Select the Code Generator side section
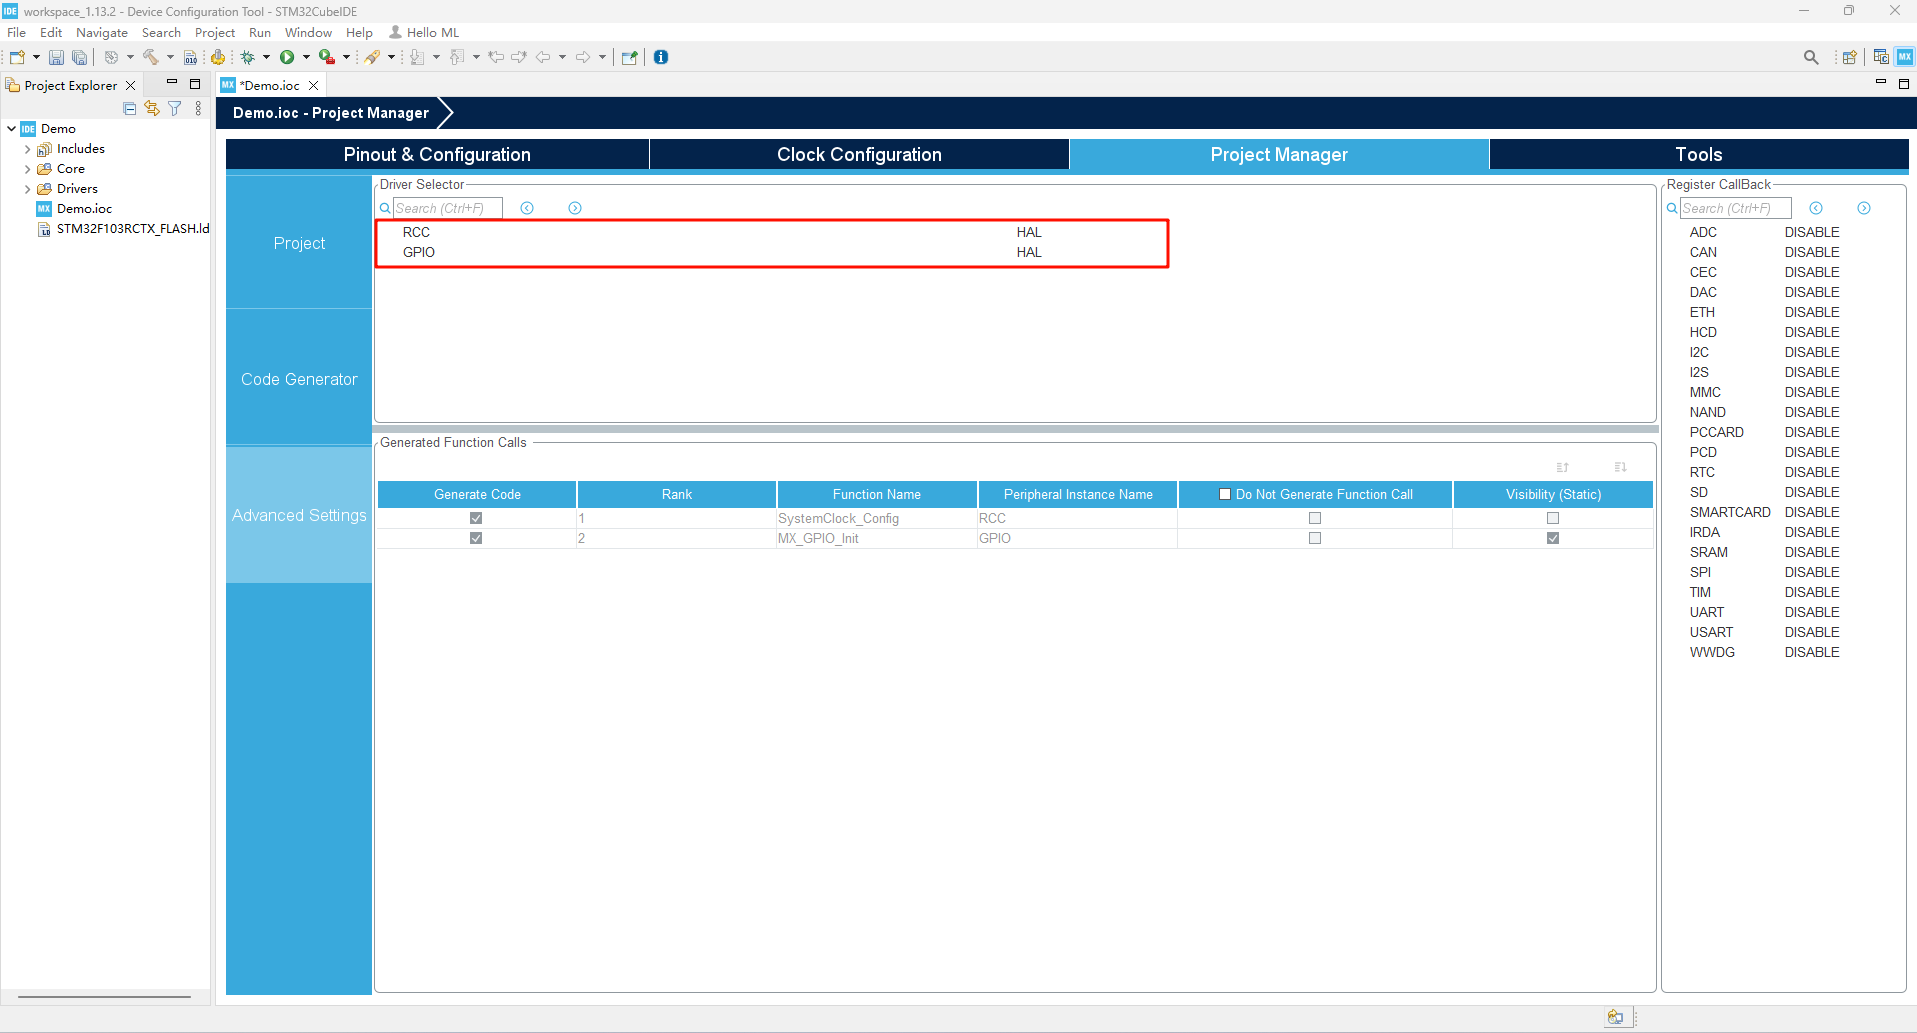Image resolution: width=1917 pixels, height=1033 pixels. point(299,379)
